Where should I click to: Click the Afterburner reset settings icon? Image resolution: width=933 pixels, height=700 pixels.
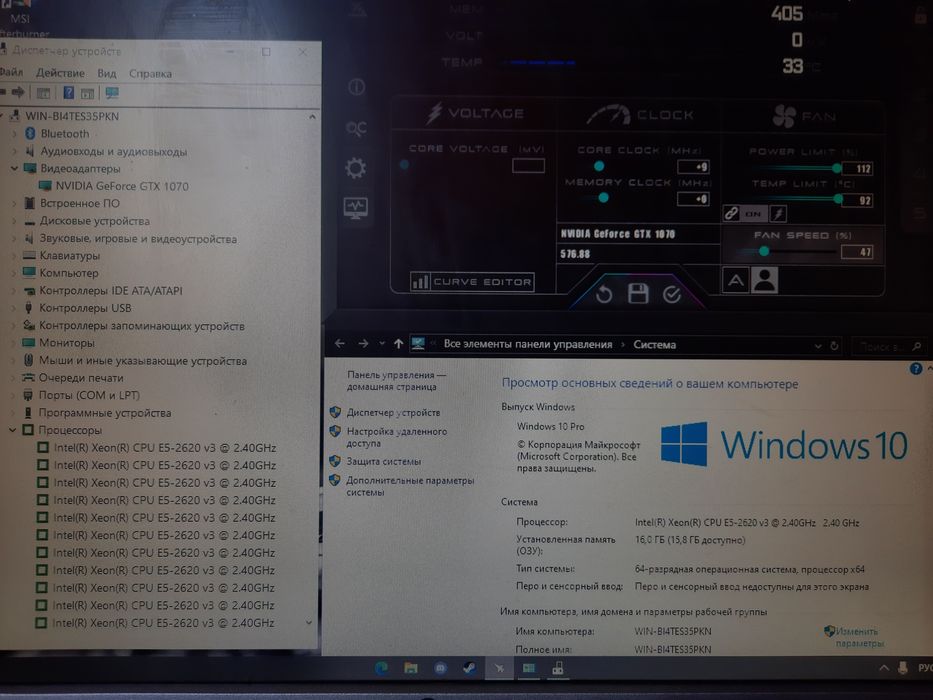[603, 294]
